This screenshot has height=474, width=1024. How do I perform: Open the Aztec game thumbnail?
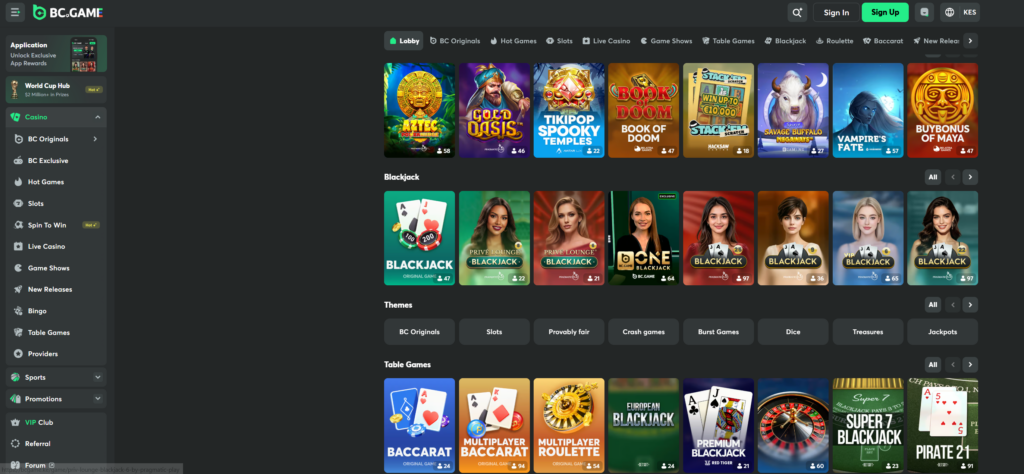coord(419,110)
